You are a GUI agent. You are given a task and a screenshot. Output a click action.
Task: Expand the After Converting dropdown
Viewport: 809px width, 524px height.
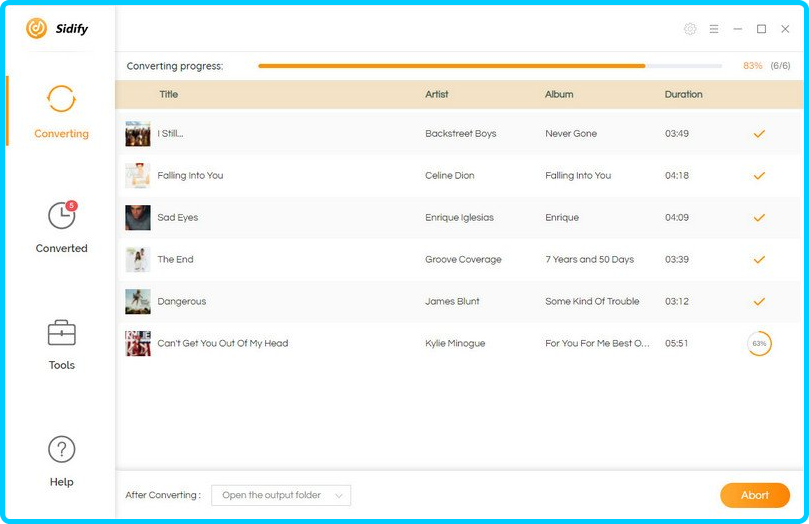[281, 495]
